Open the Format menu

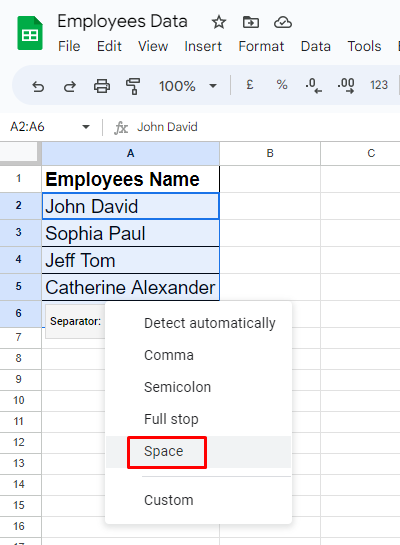(x=261, y=46)
